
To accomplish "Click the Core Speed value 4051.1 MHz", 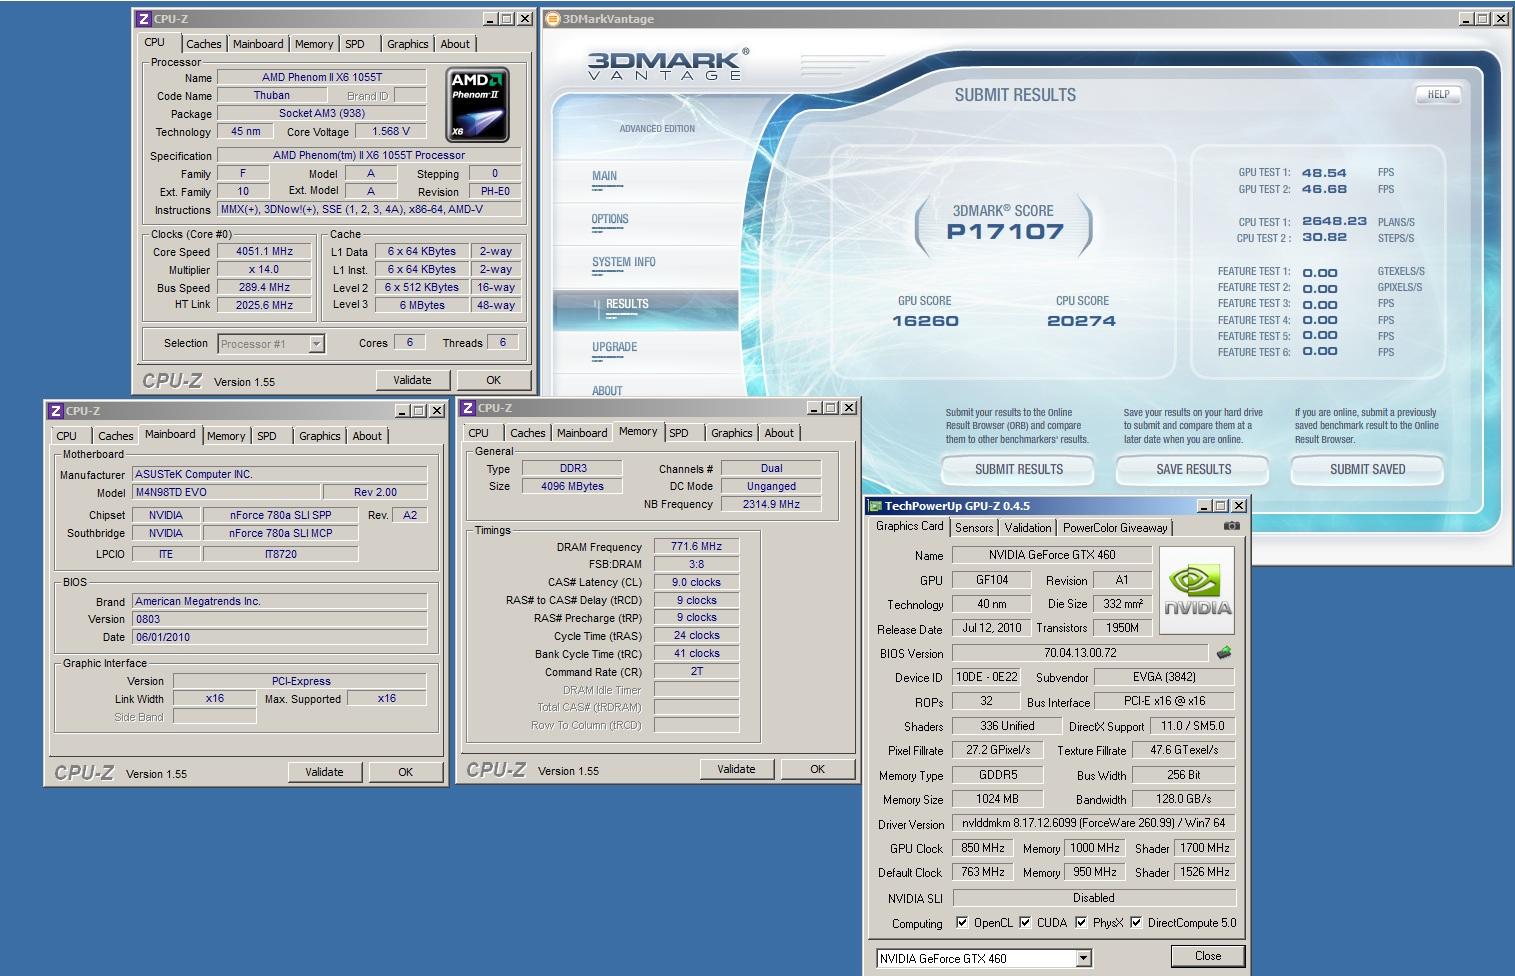I will (x=265, y=252).
